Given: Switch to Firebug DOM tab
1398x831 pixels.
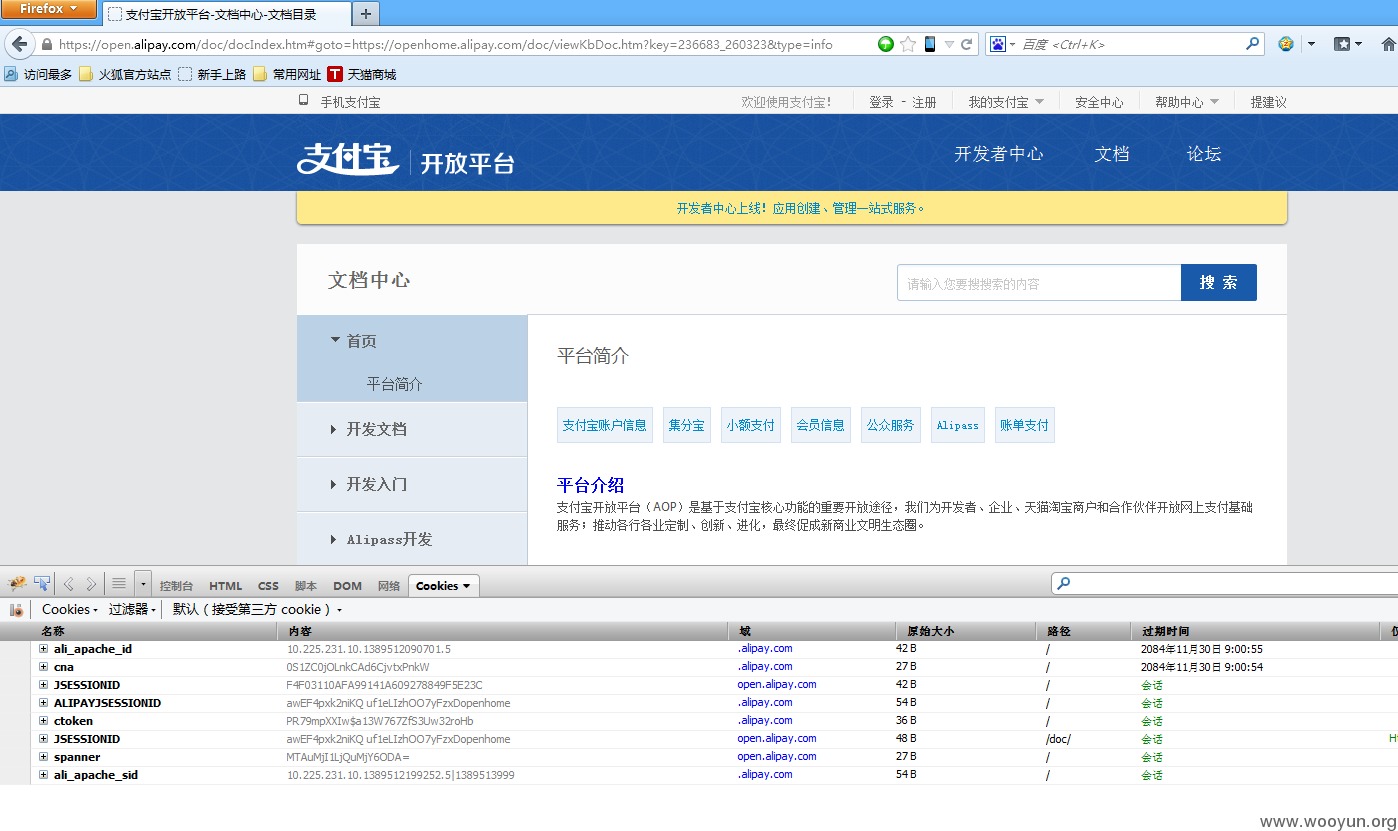Looking at the screenshot, I should click(347, 586).
